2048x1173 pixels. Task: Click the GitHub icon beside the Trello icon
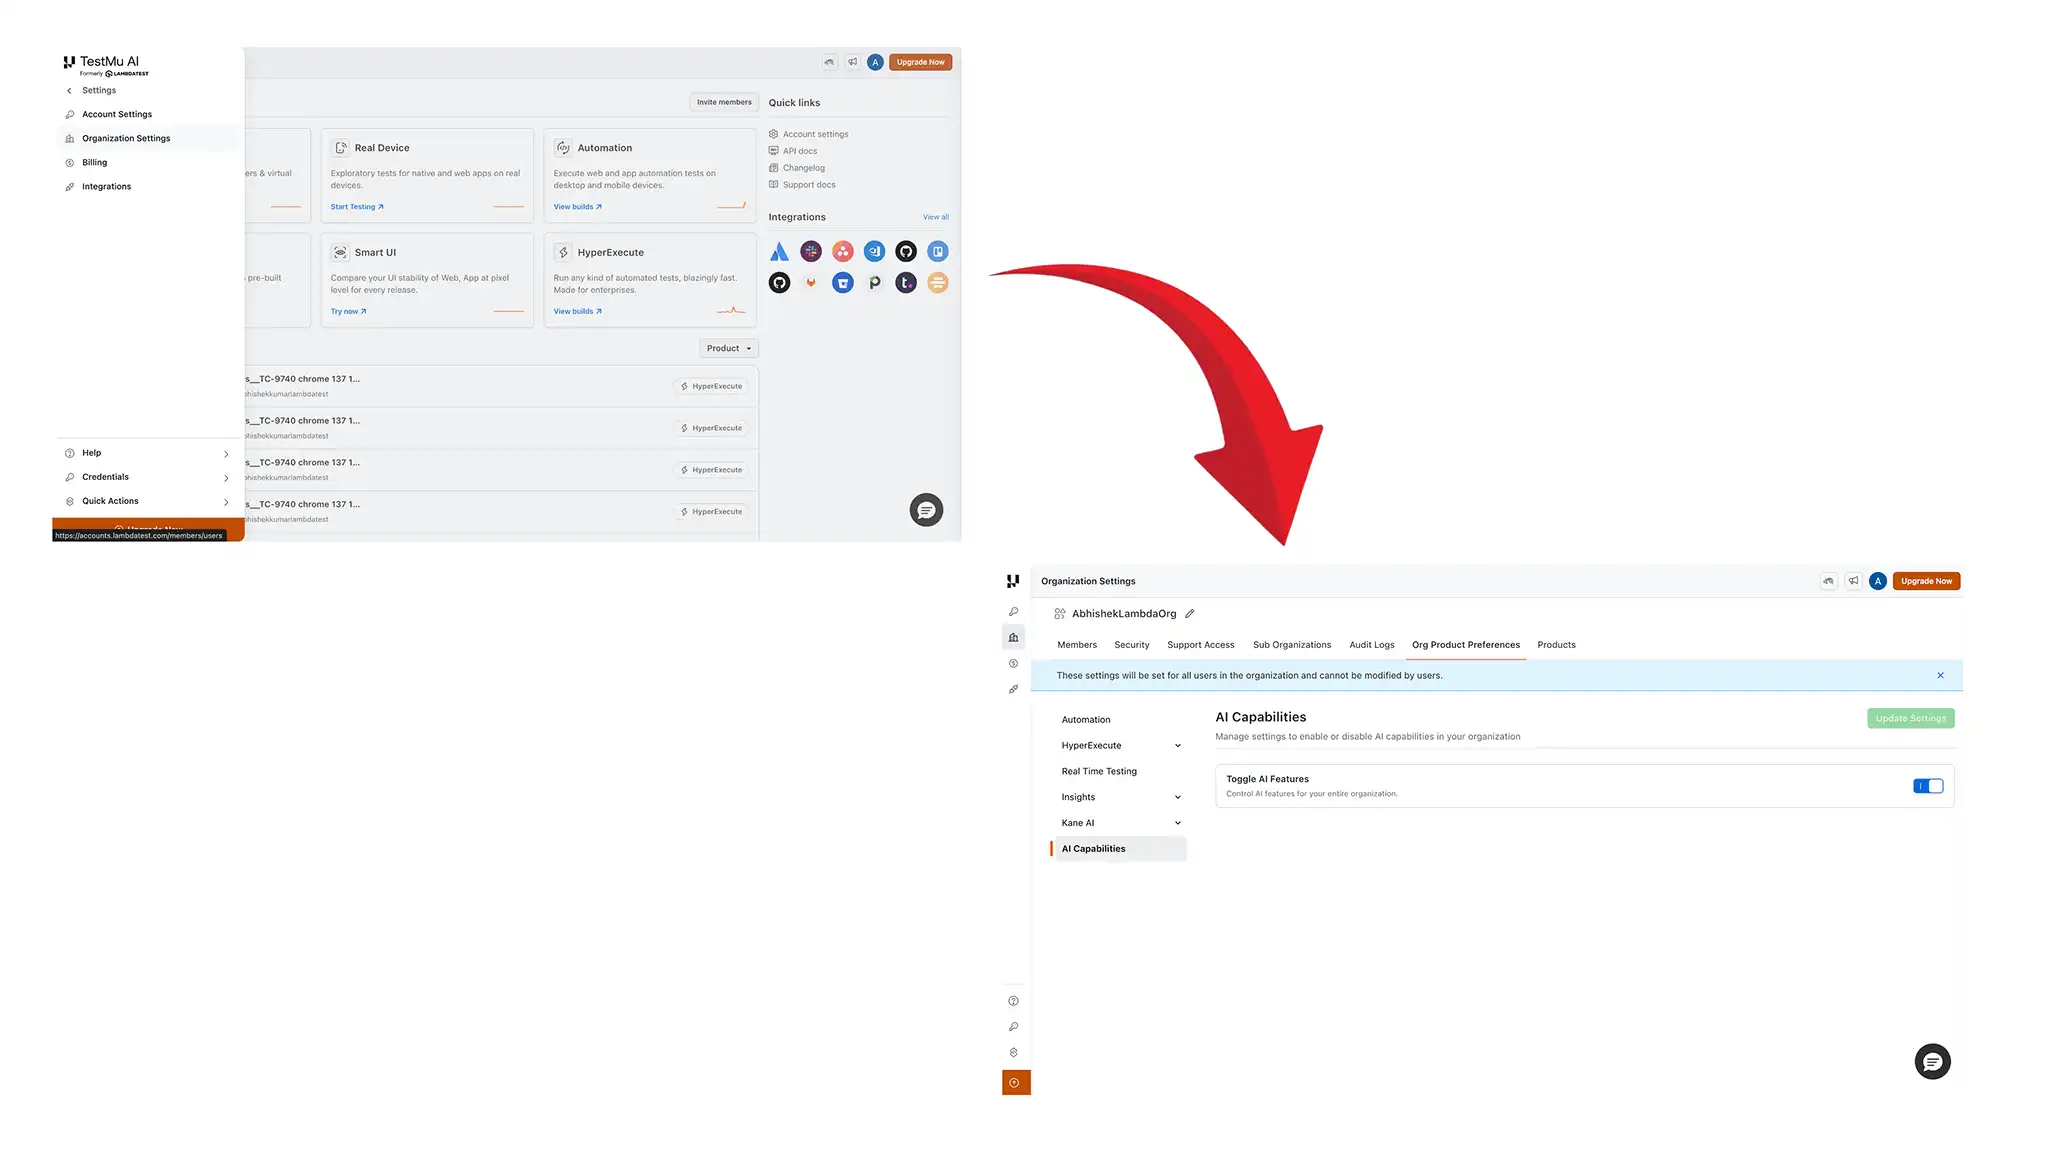(x=906, y=251)
